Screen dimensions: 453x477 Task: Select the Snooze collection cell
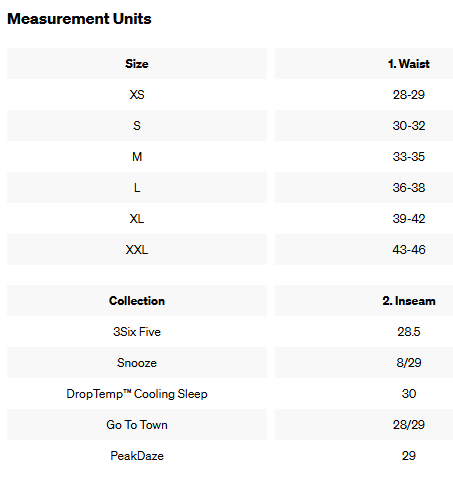(137, 363)
